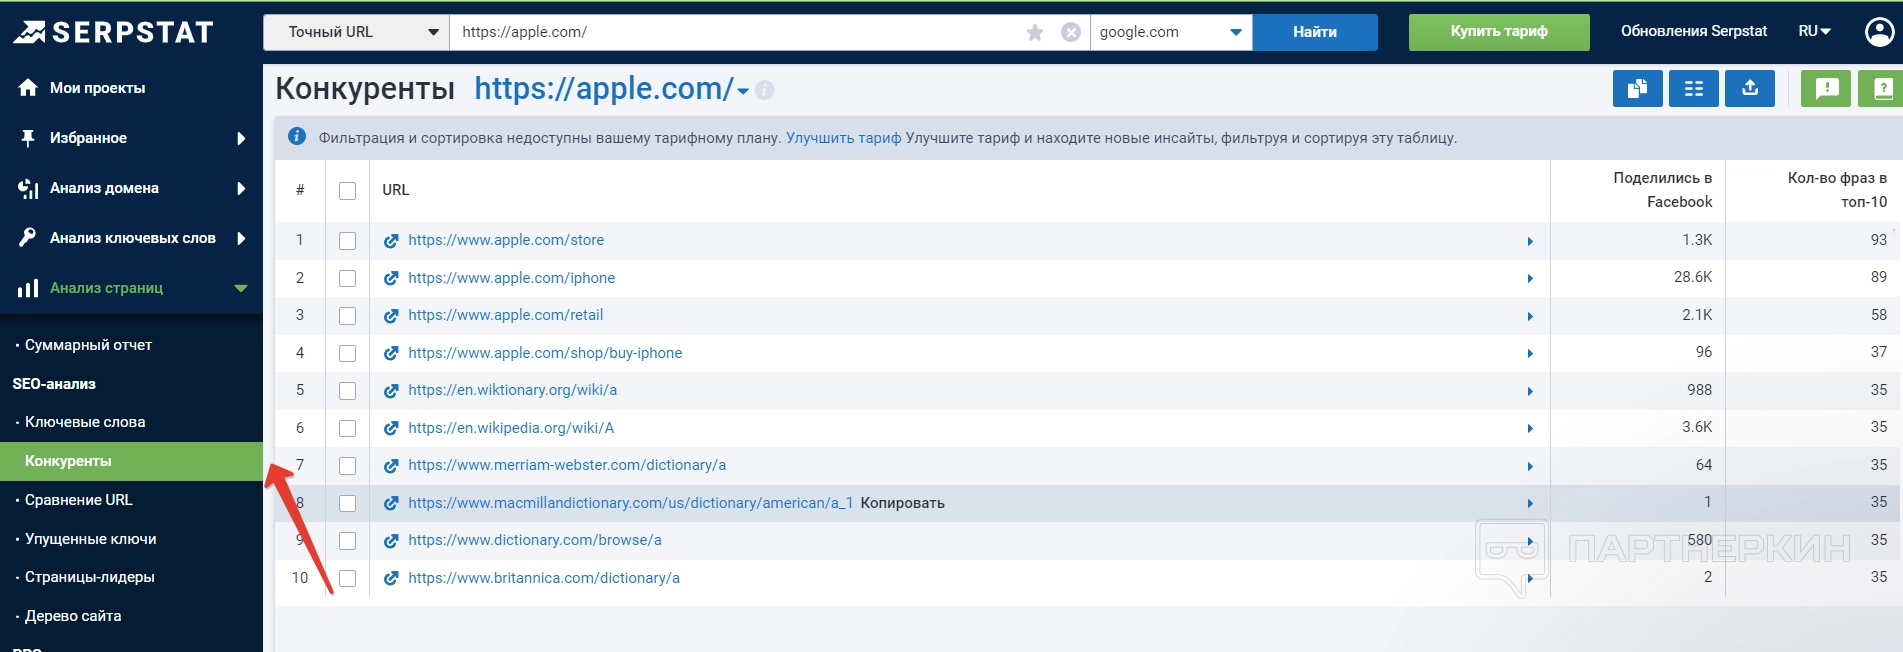This screenshot has width=1903, height=652.
Task: Check the apple.com/retail row checkbox
Action: 347,316
